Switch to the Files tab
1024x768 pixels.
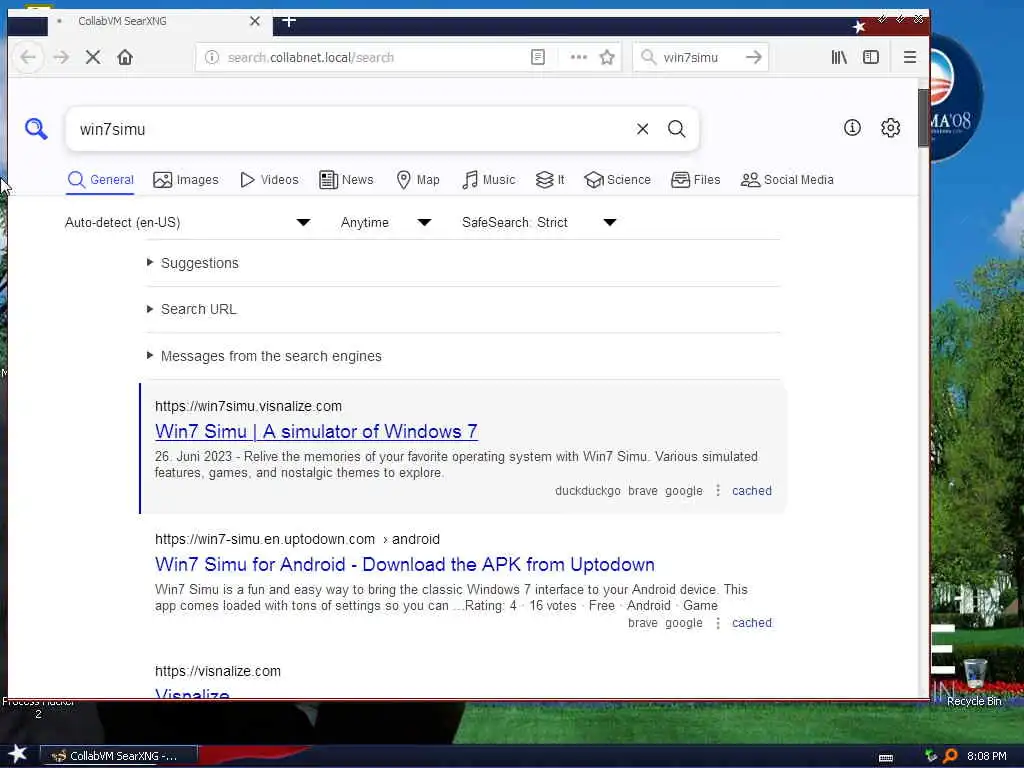pos(696,180)
